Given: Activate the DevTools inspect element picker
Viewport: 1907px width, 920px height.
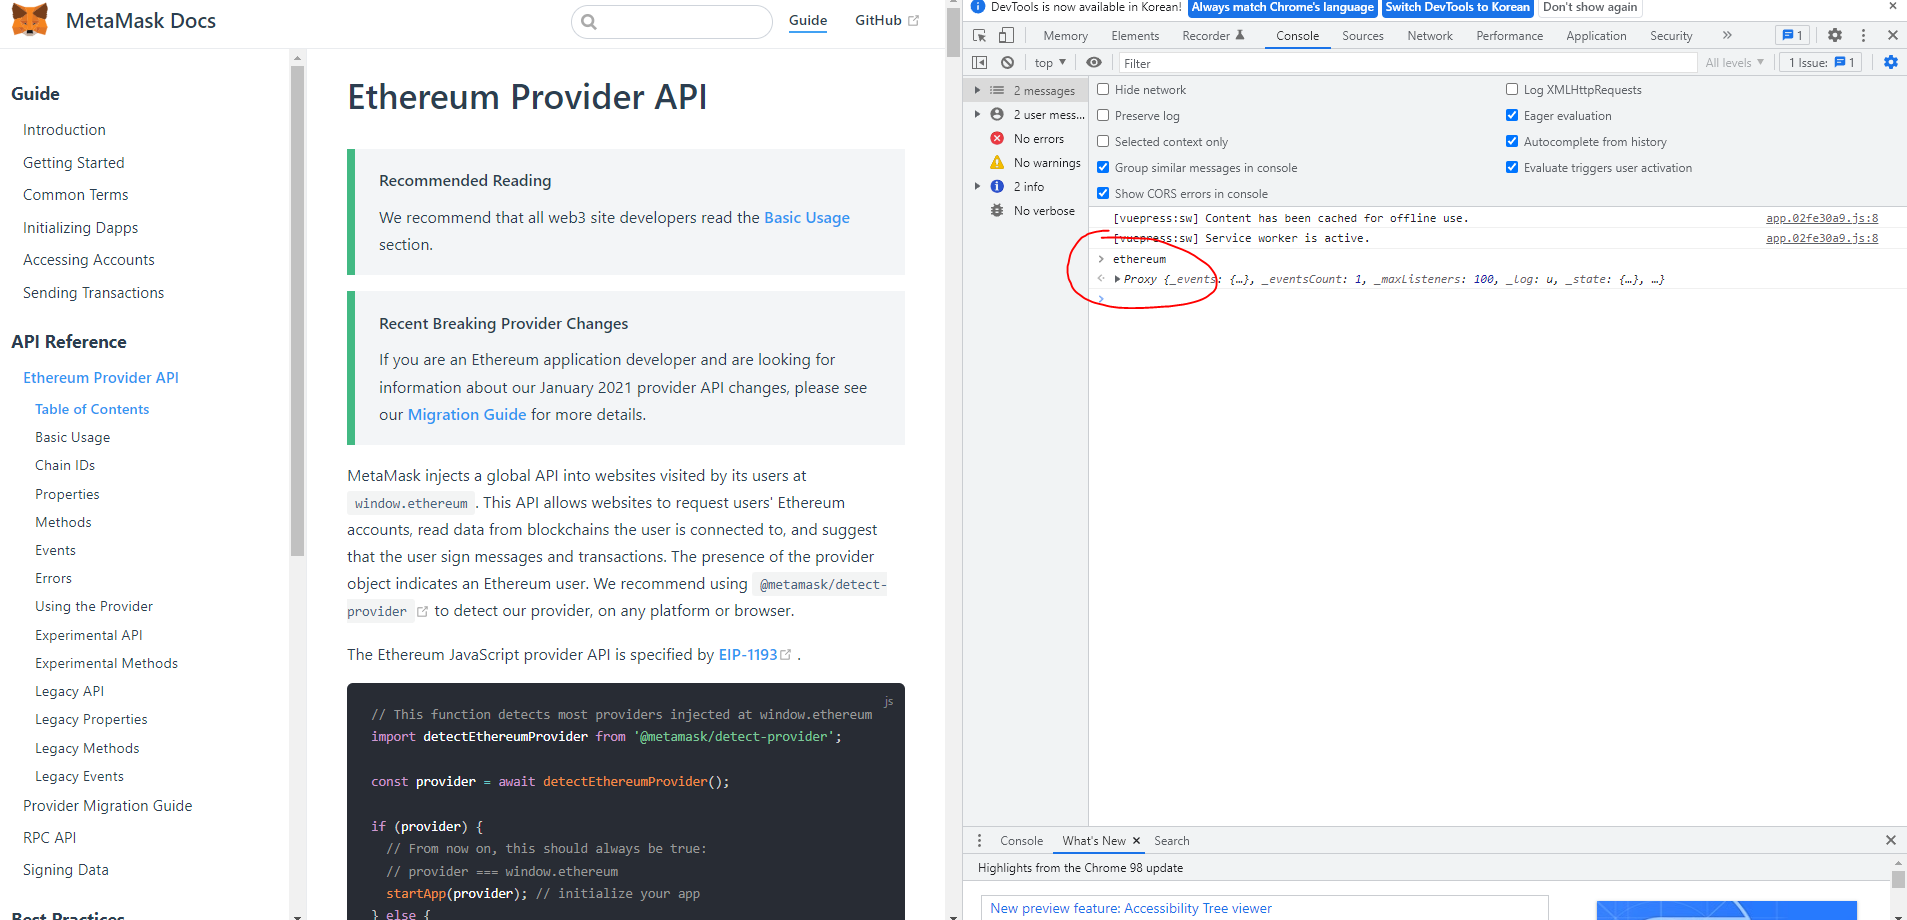Looking at the screenshot, I should click(x=980, y=35).
